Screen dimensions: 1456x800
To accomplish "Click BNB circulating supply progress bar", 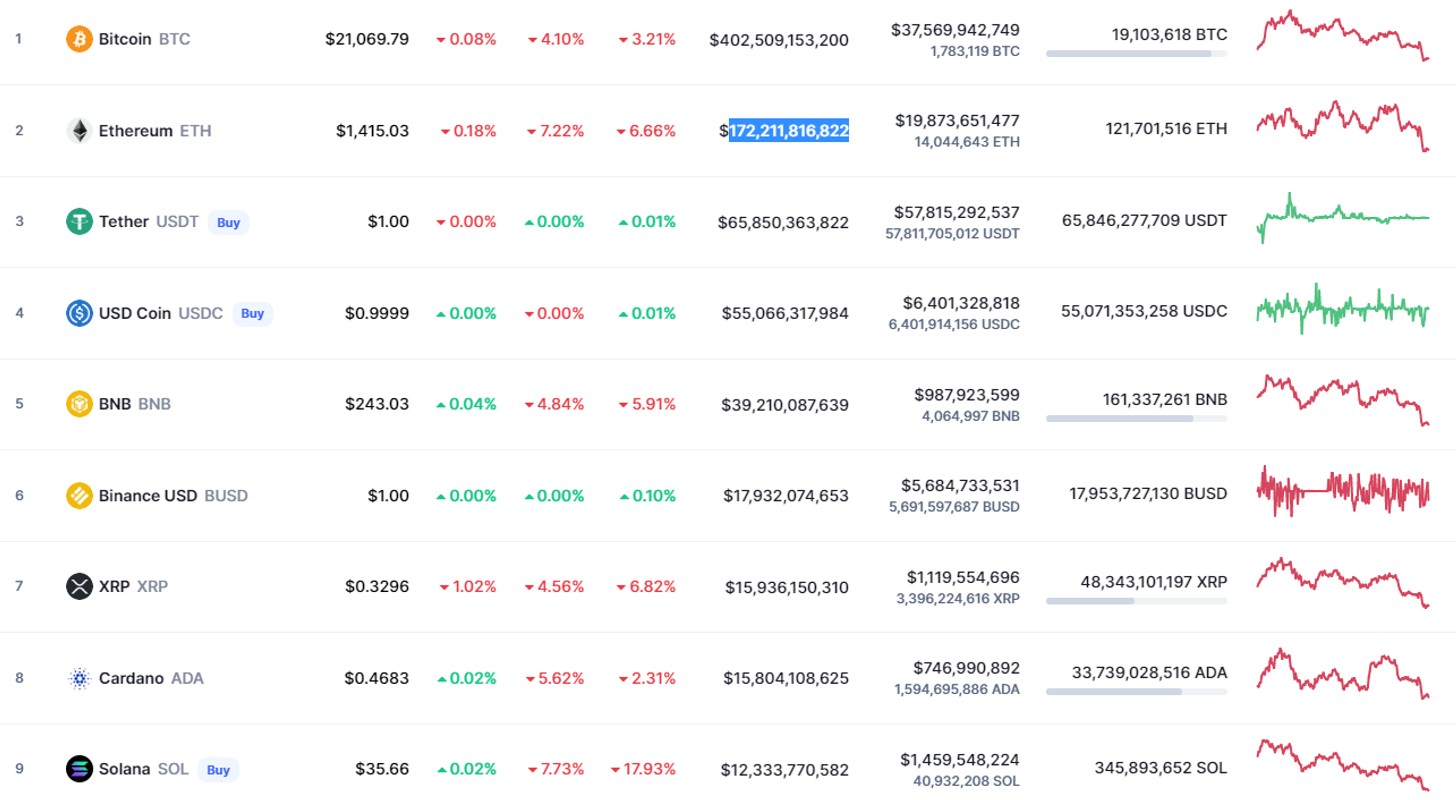I will point(1136,418).
